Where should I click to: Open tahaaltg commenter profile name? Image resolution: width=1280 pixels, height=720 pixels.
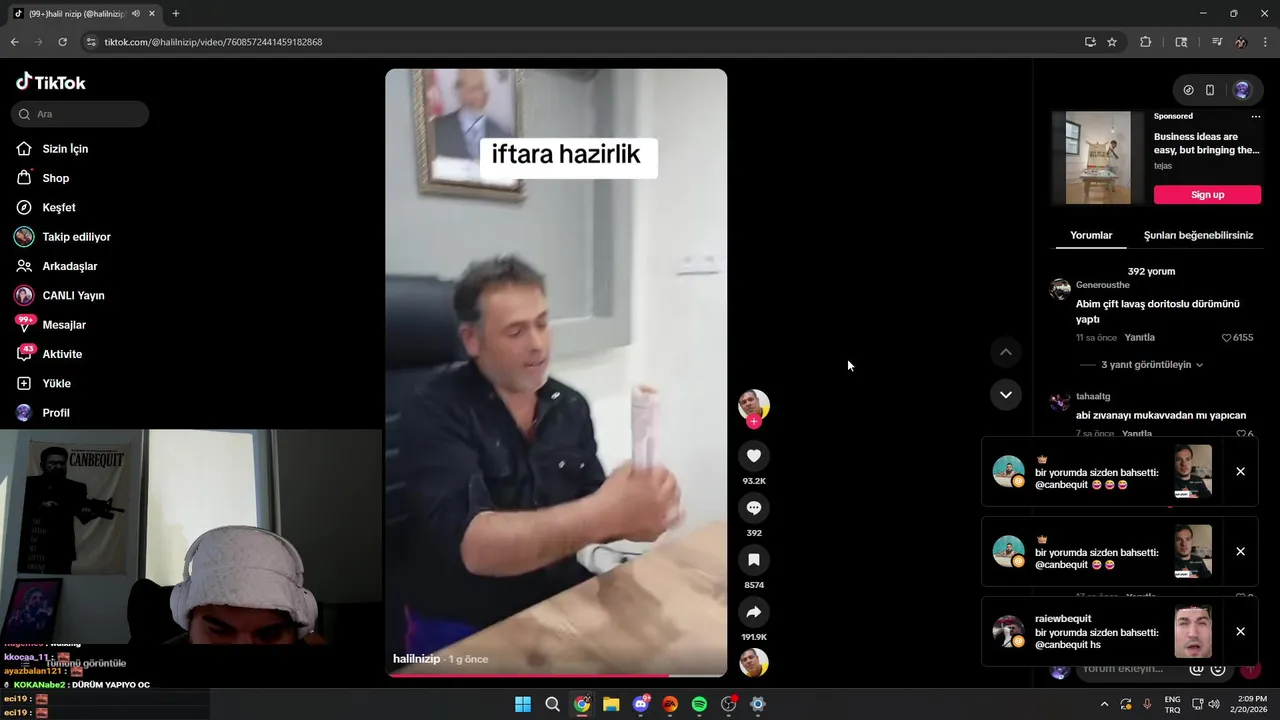(1093, 397)
